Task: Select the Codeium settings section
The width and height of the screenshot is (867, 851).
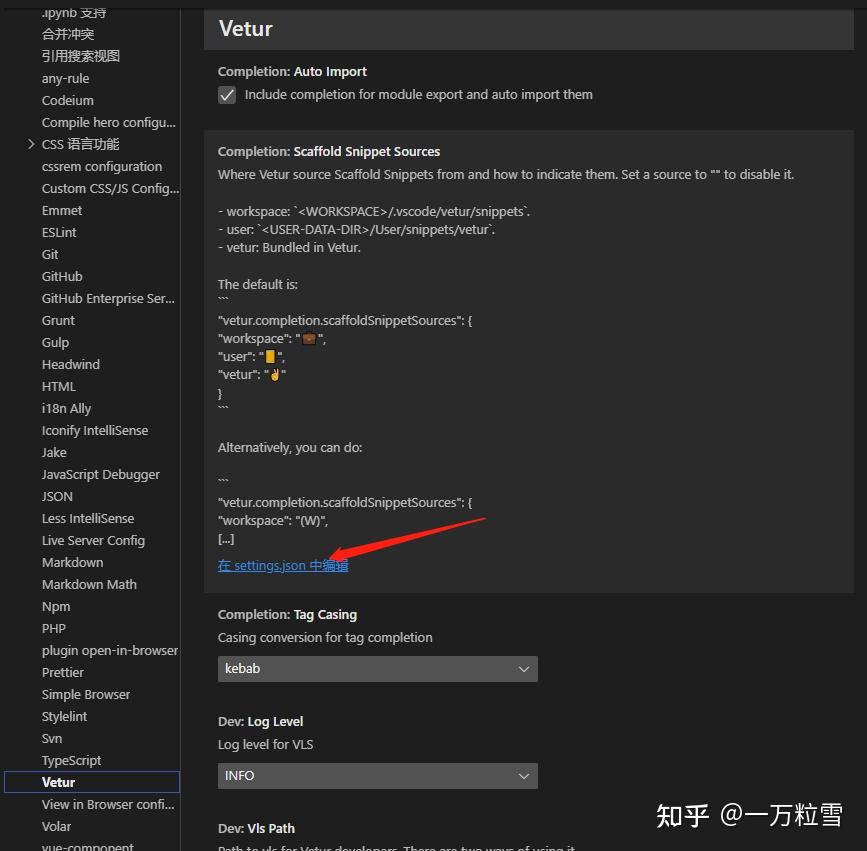Action: point(67,100)
